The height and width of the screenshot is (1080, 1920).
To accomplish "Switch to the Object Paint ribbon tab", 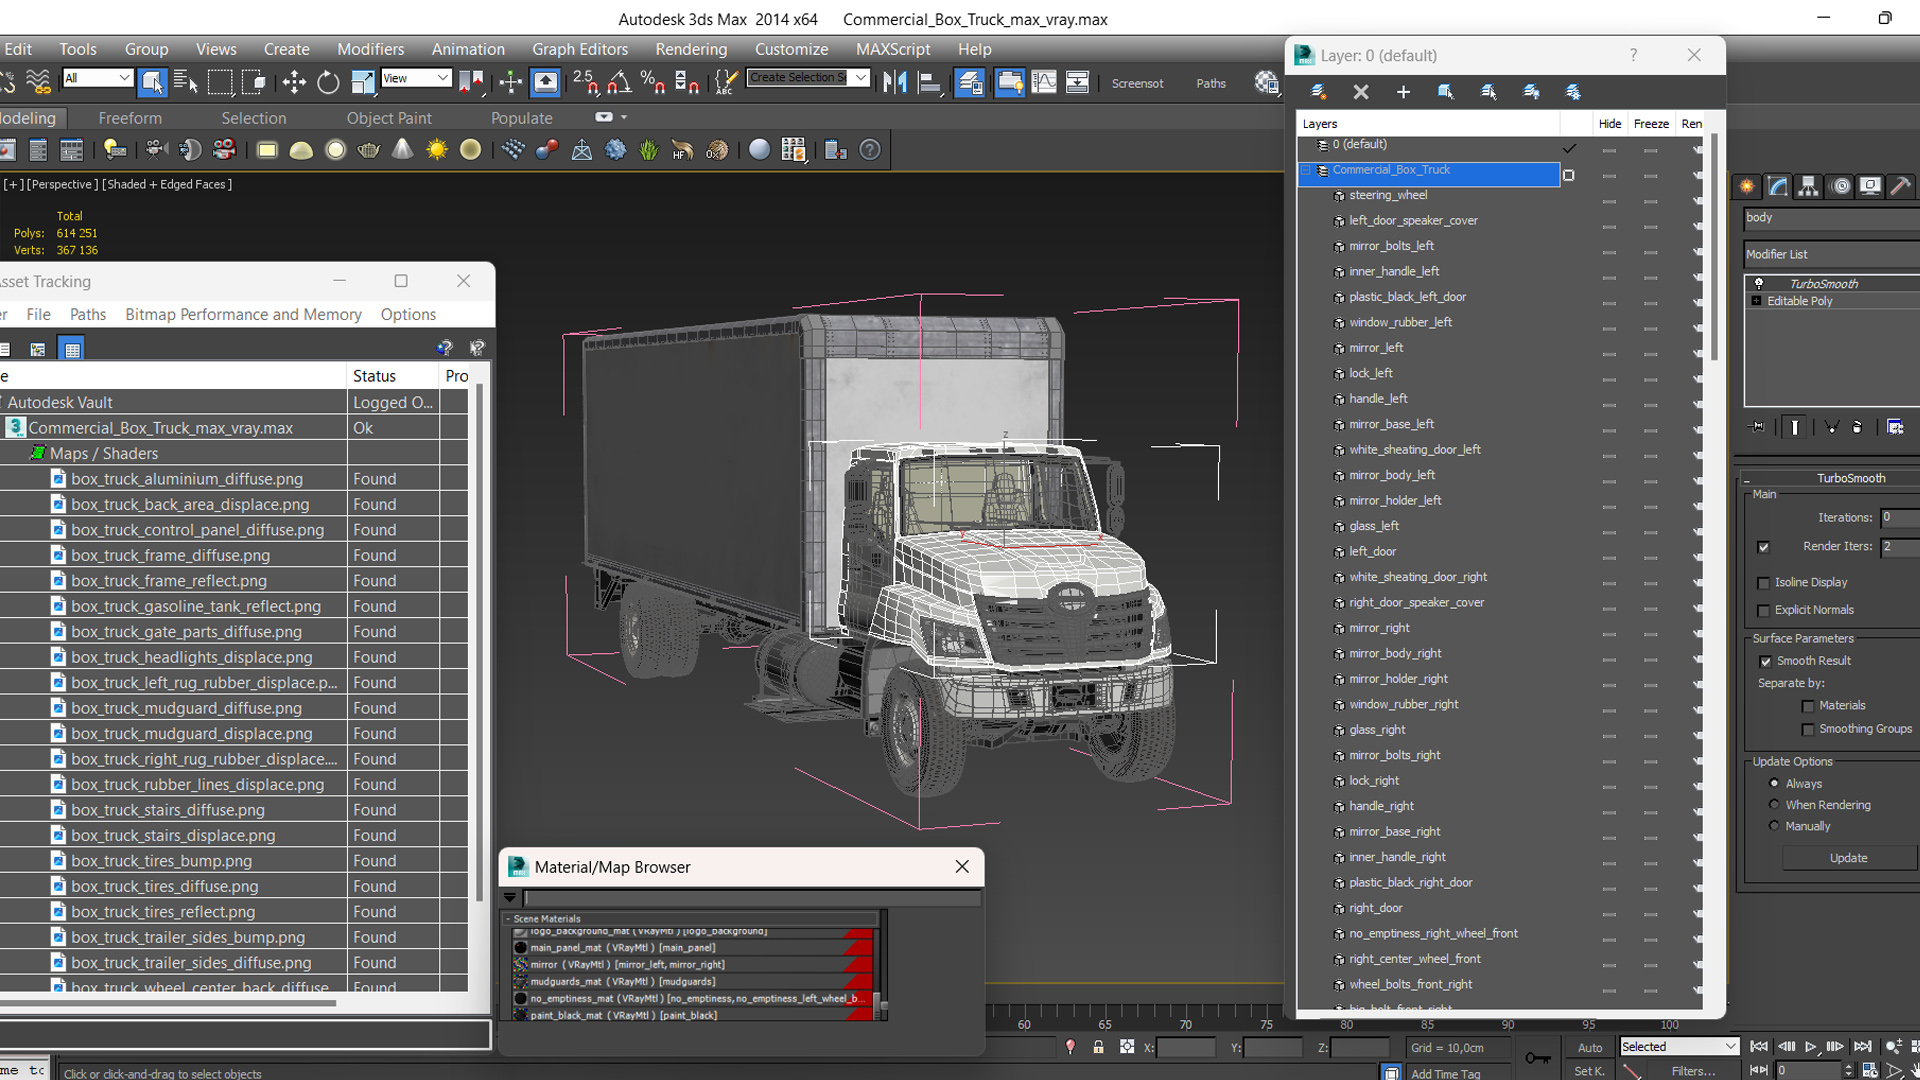I will click(x=389, y=118).
